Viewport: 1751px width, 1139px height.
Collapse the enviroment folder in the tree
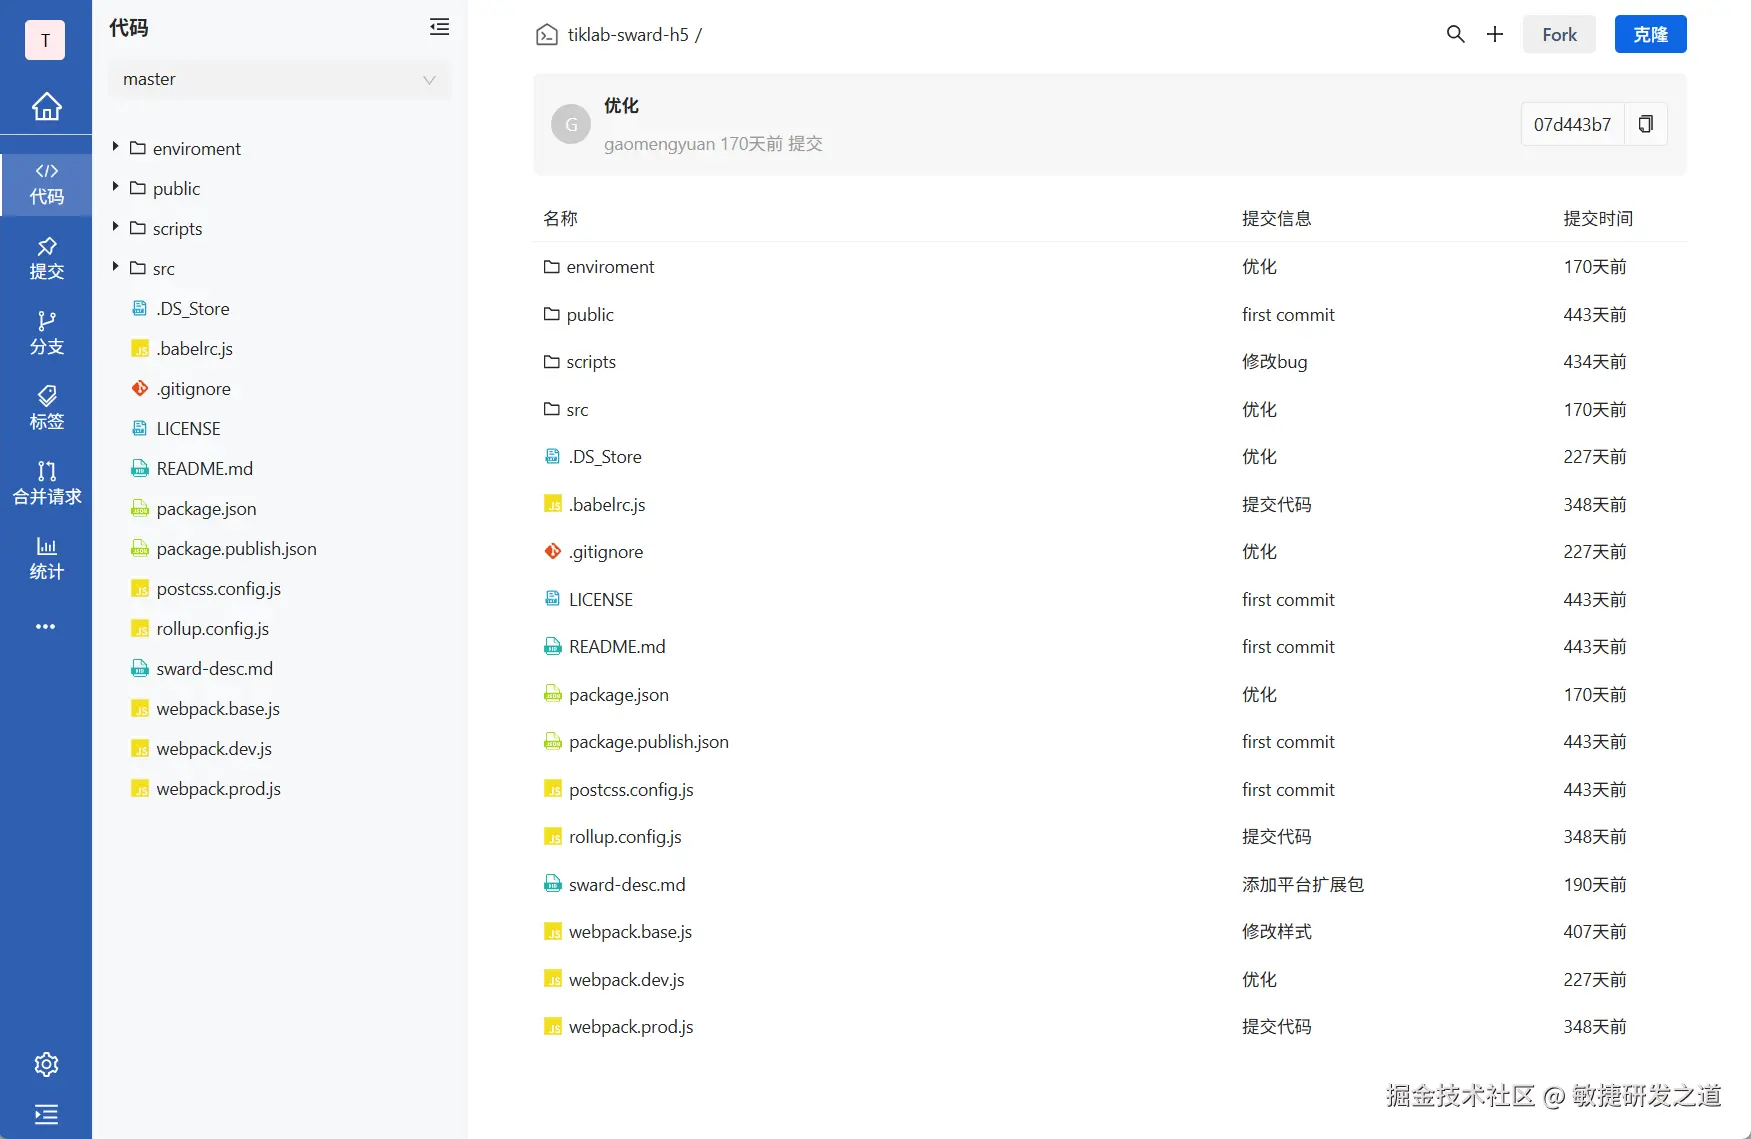pos(115,147)
